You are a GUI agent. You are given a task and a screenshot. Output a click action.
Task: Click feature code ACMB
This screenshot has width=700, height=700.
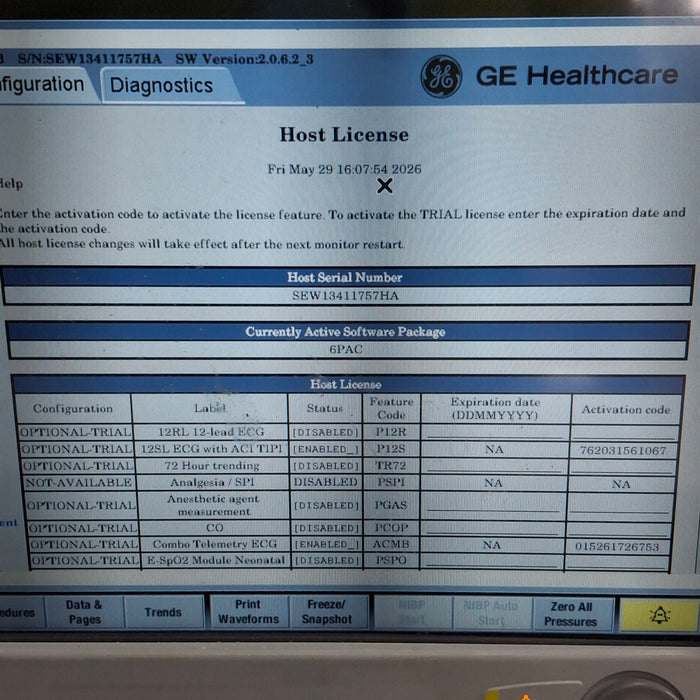pos(391,544)
